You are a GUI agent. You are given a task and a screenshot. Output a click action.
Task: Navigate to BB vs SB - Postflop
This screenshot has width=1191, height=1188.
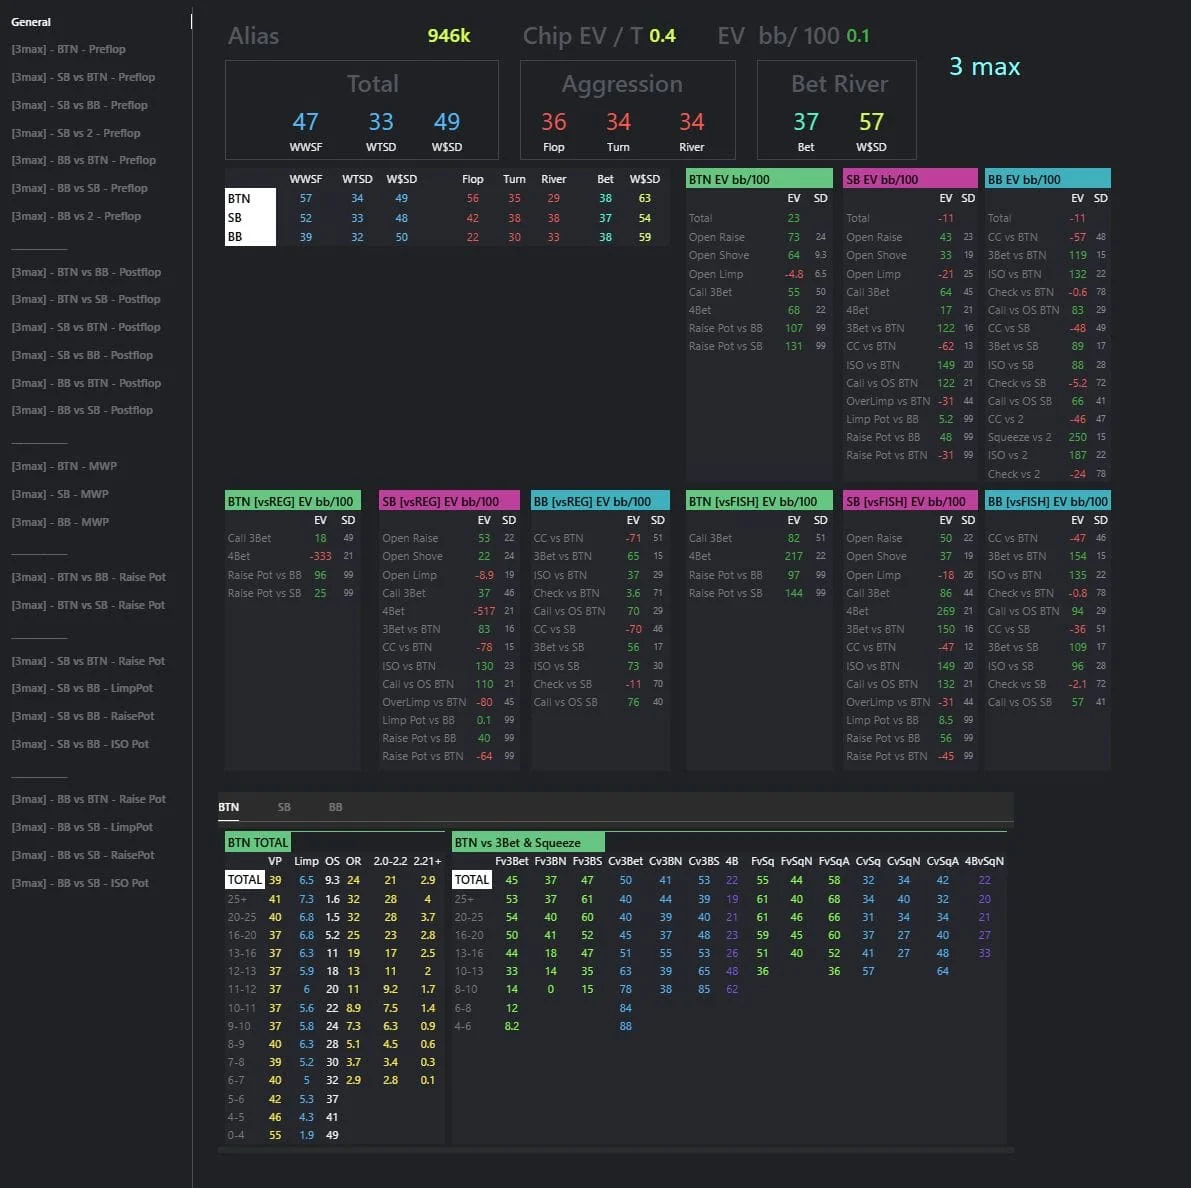(x=82, y=410)
